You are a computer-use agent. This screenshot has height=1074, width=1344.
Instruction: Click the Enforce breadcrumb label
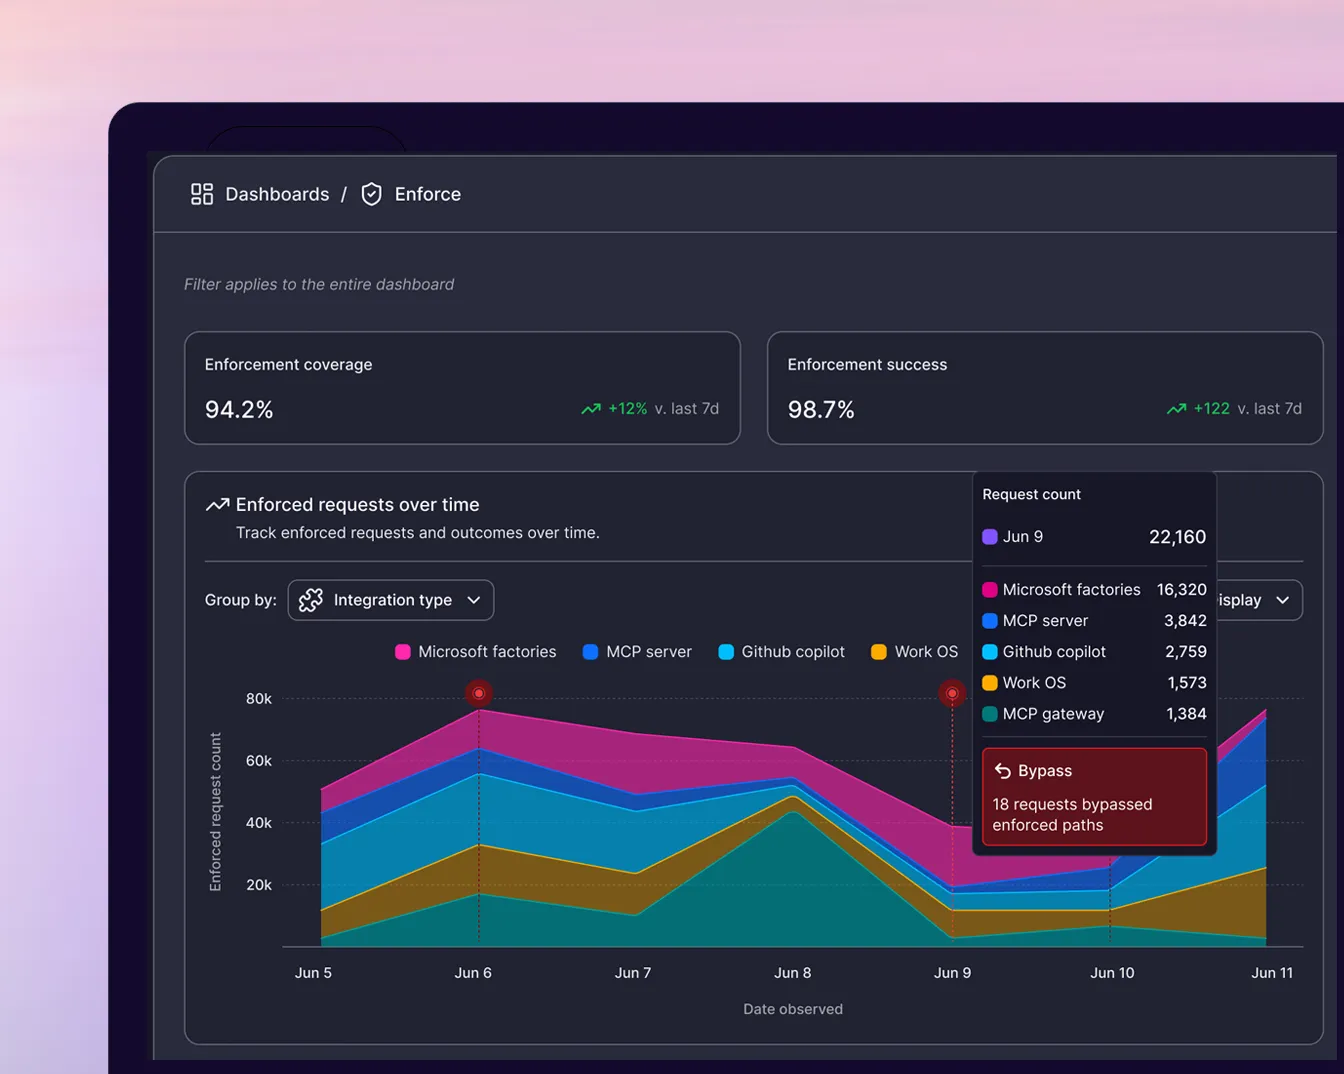point(428,194)
